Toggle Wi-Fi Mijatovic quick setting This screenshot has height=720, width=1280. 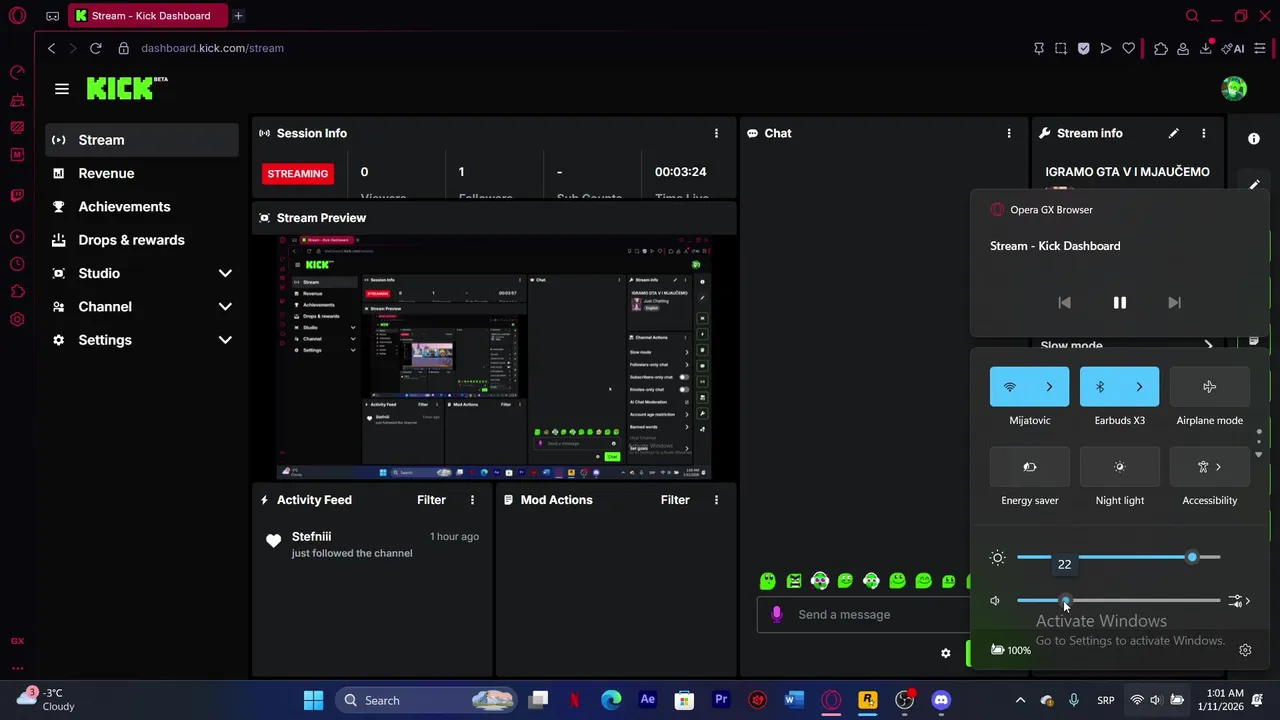click(1009, 387)
